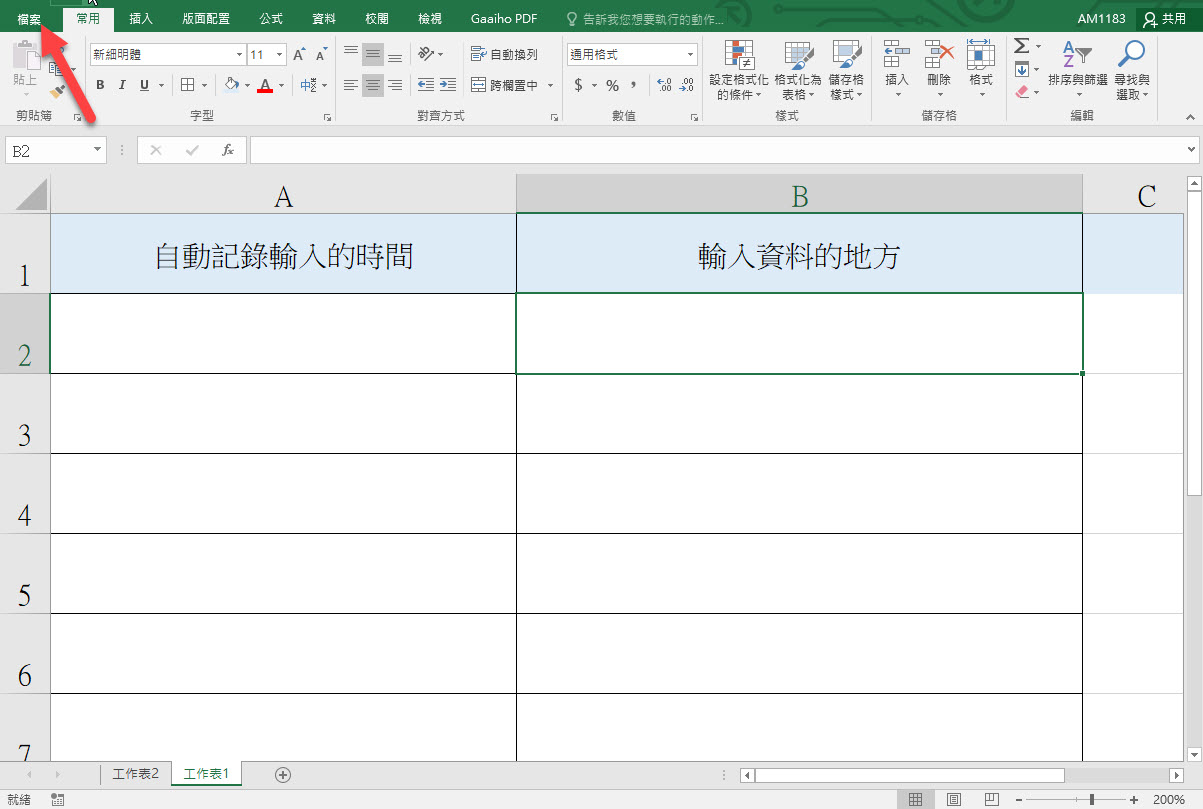Apply Italic formatting to the cell

(x=122, y=86)
